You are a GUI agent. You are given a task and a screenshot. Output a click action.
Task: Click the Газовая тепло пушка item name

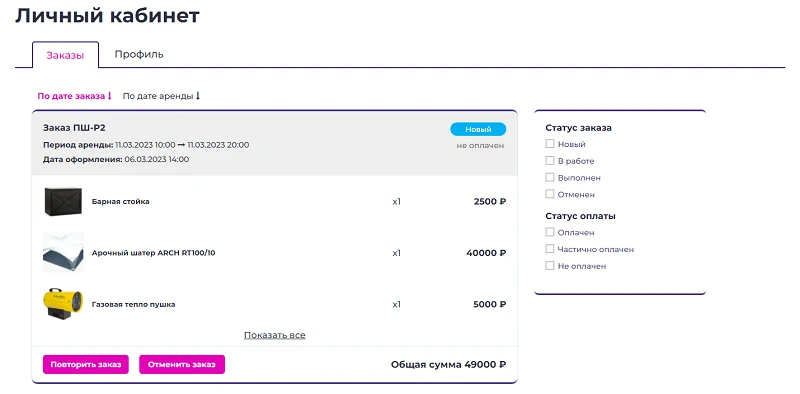point(134,305)
